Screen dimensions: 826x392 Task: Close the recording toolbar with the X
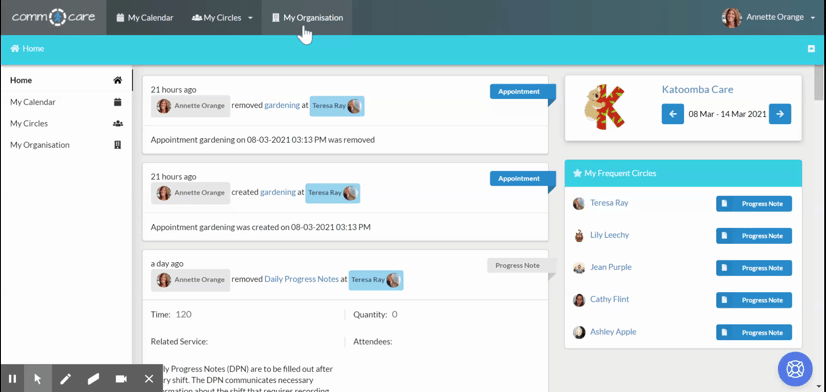tap(149, 379)
